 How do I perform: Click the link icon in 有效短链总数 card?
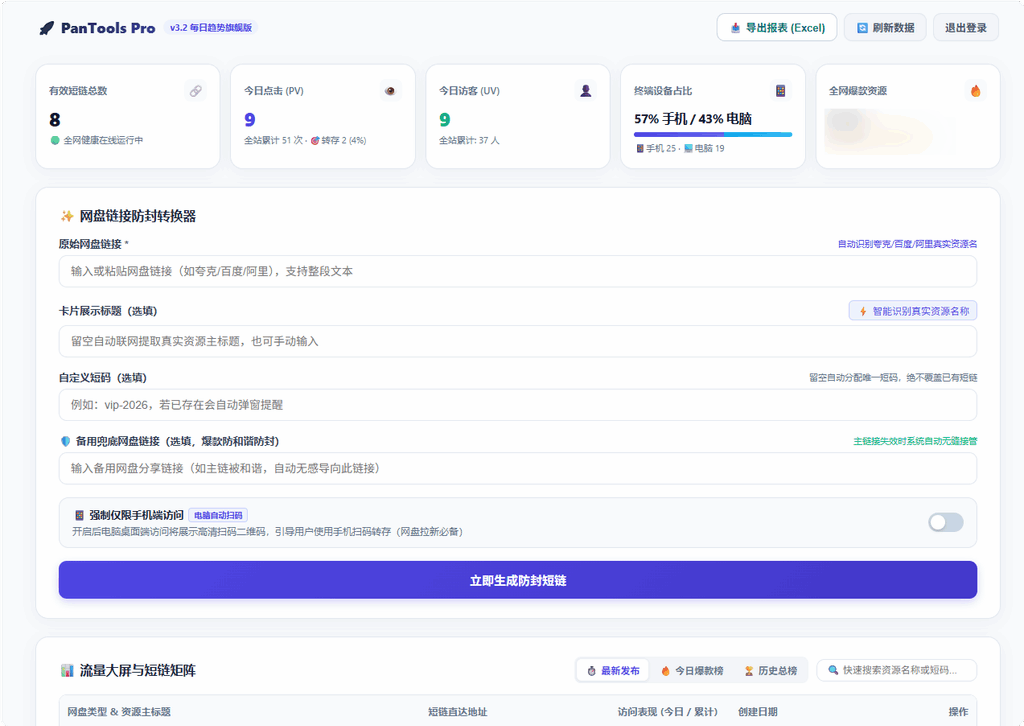195,91
